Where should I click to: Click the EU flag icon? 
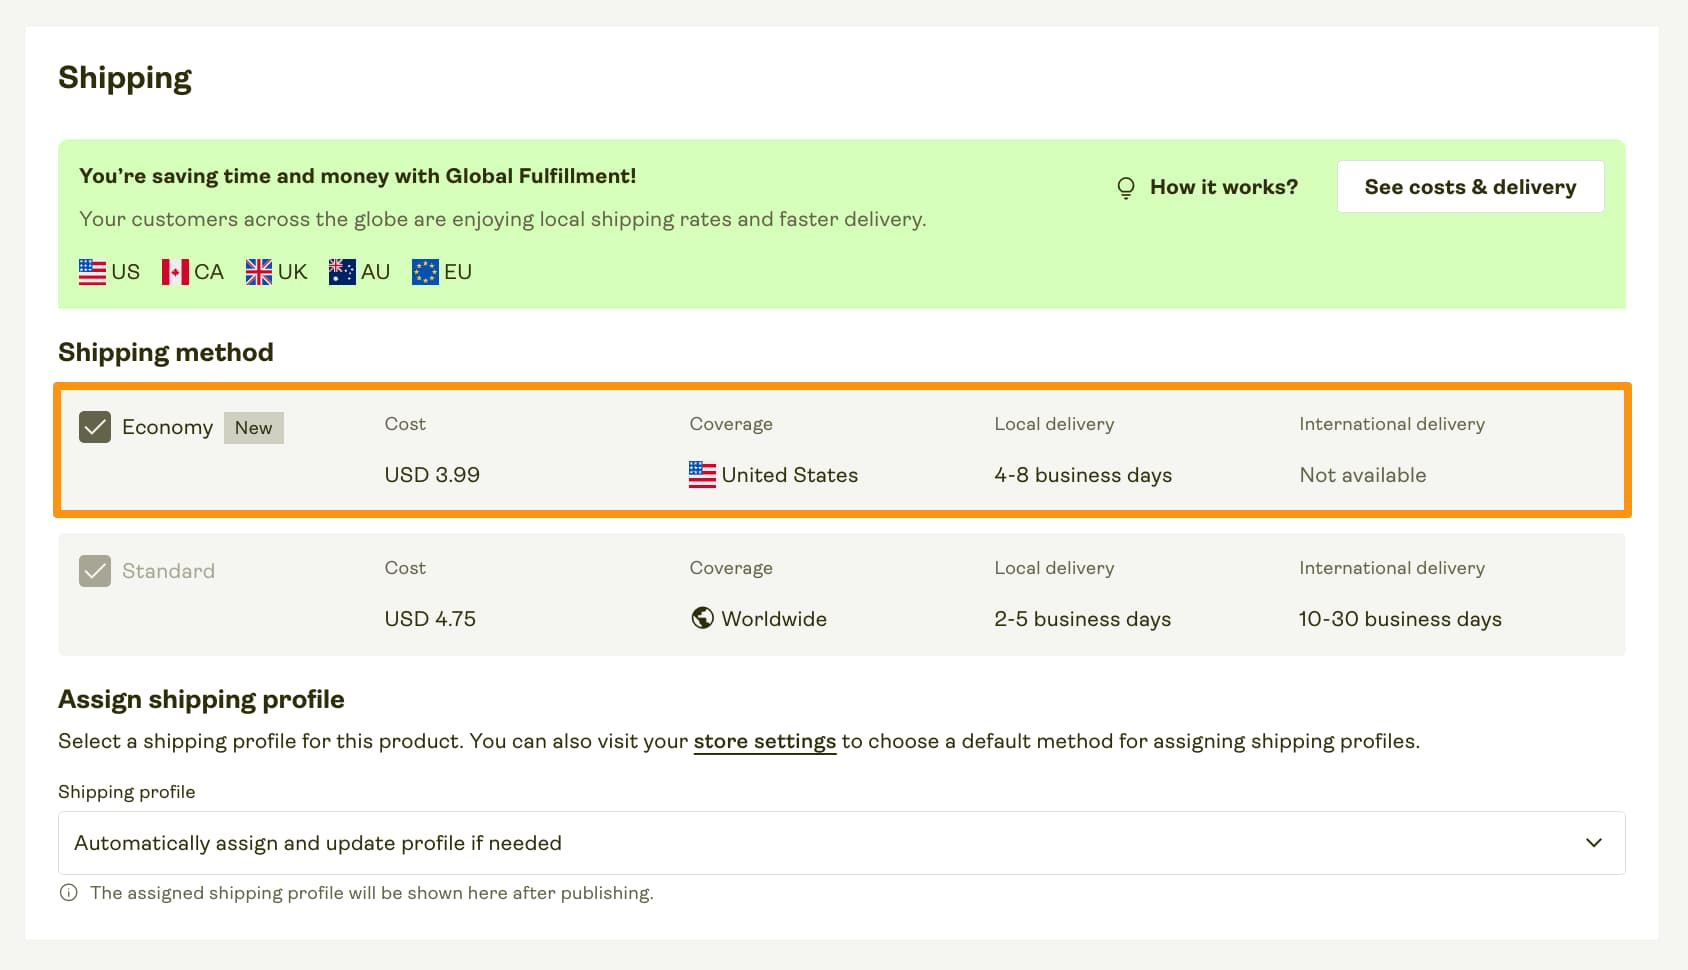pos(424,271)
